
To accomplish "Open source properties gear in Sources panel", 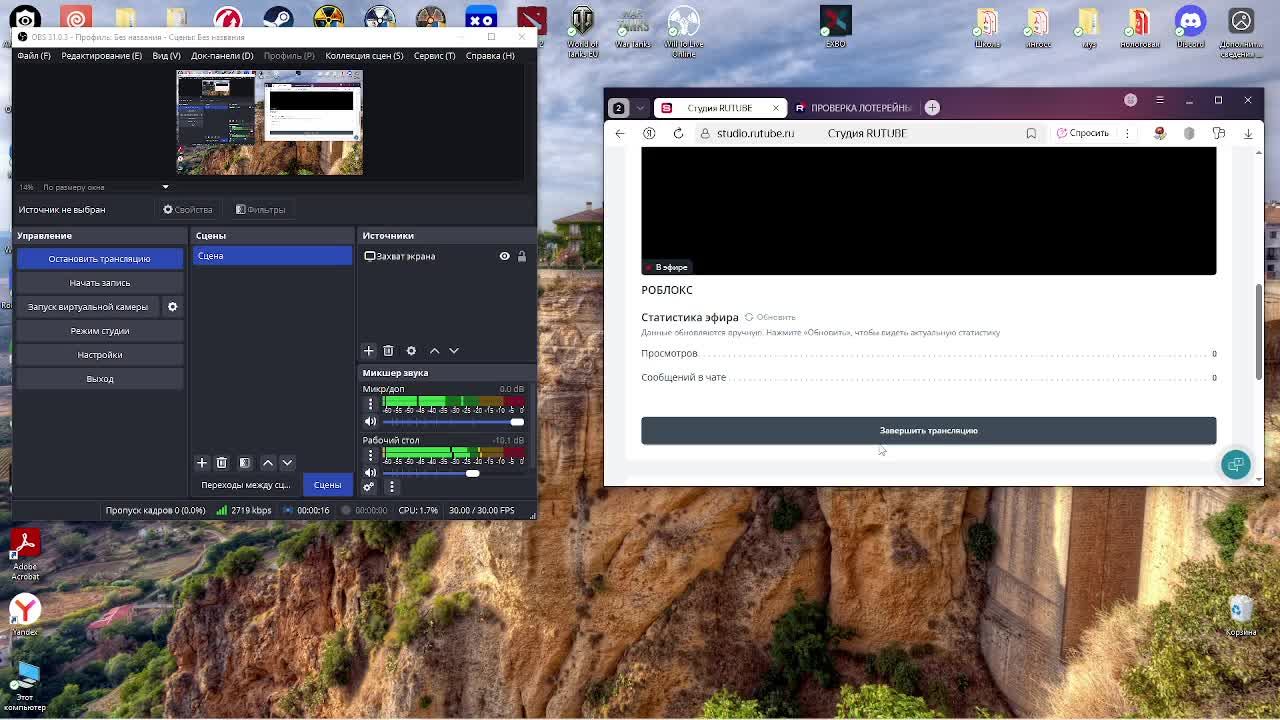I will pyautogui.click(x=411, y=351).
